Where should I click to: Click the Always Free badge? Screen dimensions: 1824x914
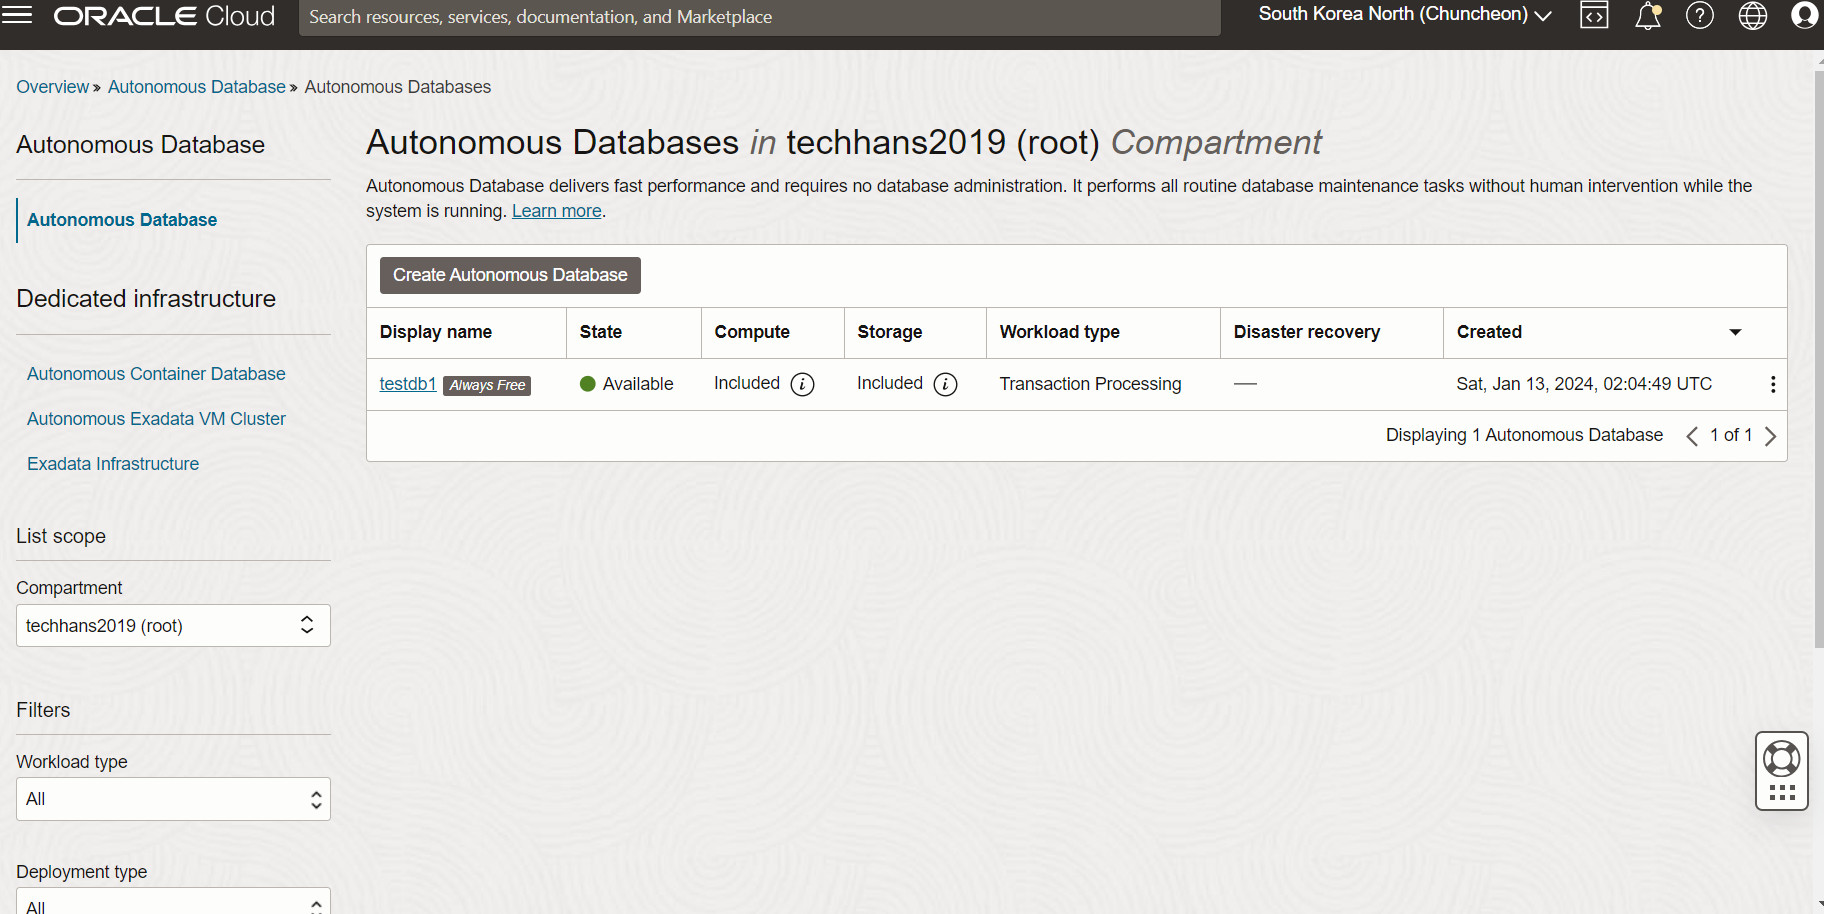coord(487,385)
